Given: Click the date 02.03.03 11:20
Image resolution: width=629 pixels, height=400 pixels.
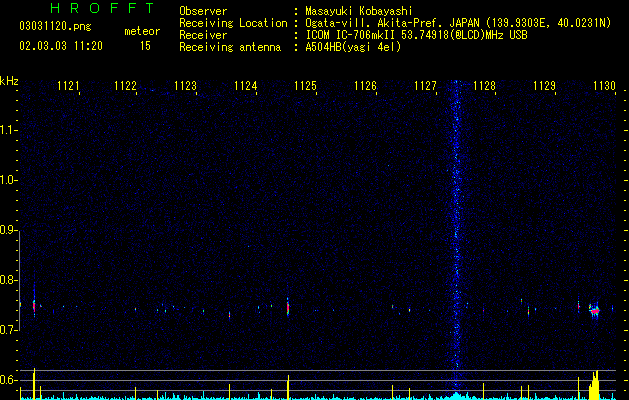Looking at the screenshot, I should point(61,46).
